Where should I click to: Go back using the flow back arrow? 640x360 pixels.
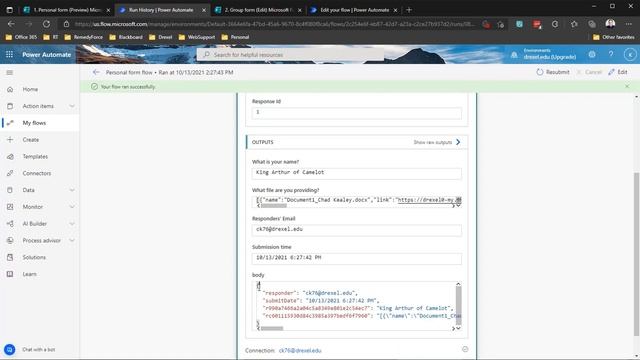pyautogui.click(x=96, y=72)
